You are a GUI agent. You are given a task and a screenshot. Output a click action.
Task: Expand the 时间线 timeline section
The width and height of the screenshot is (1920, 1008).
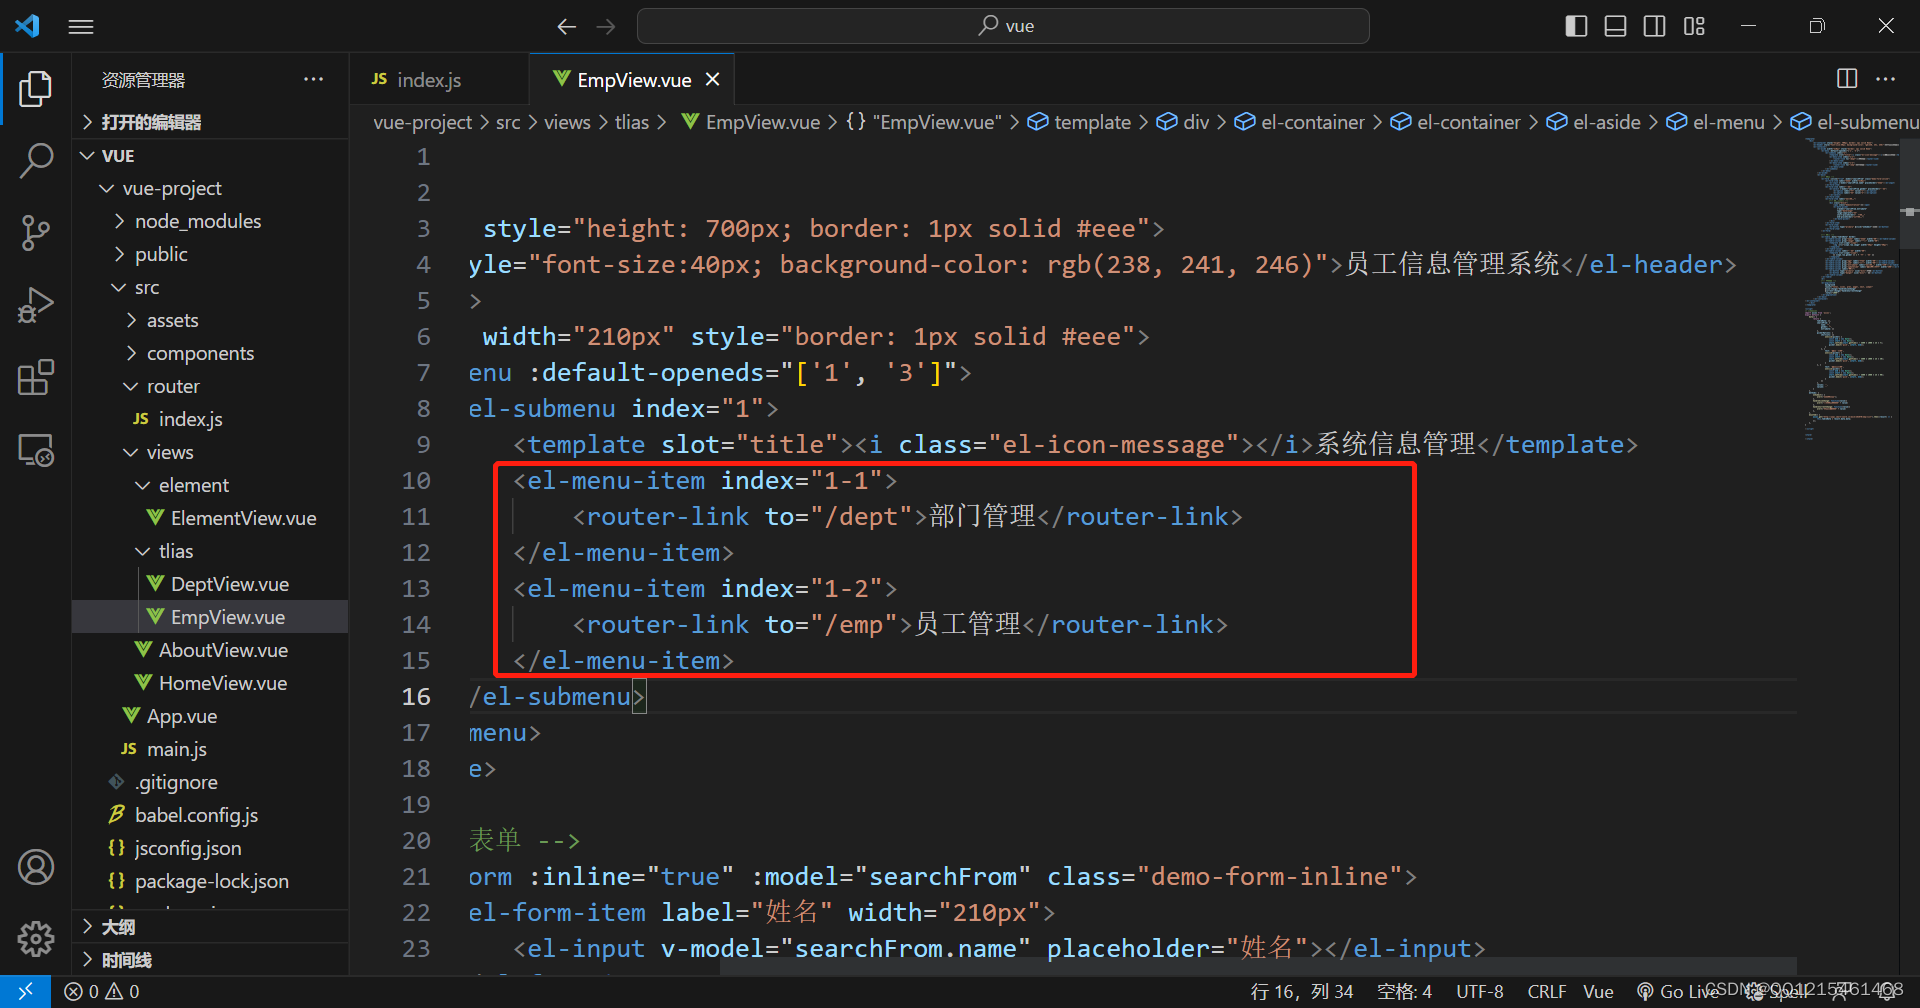(210, 960)
